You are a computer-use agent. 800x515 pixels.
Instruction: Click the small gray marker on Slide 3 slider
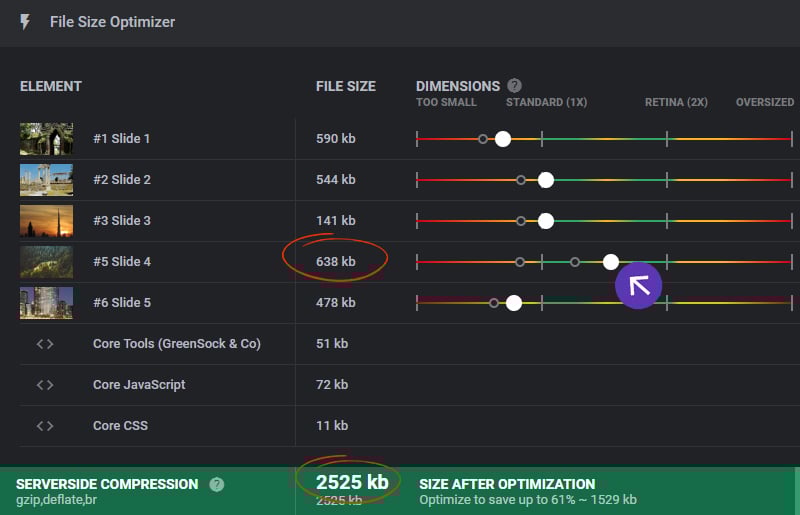point(521,221)
